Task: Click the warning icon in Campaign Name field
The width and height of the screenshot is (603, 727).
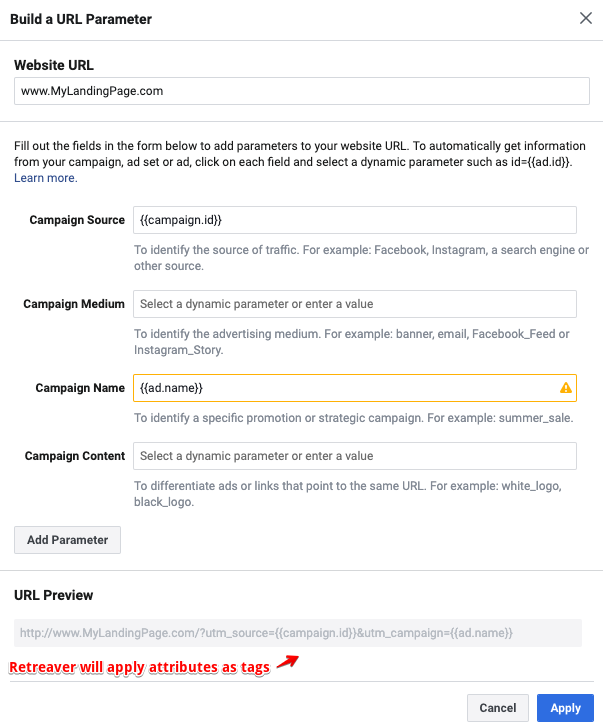Action: [x=565, y=388]
